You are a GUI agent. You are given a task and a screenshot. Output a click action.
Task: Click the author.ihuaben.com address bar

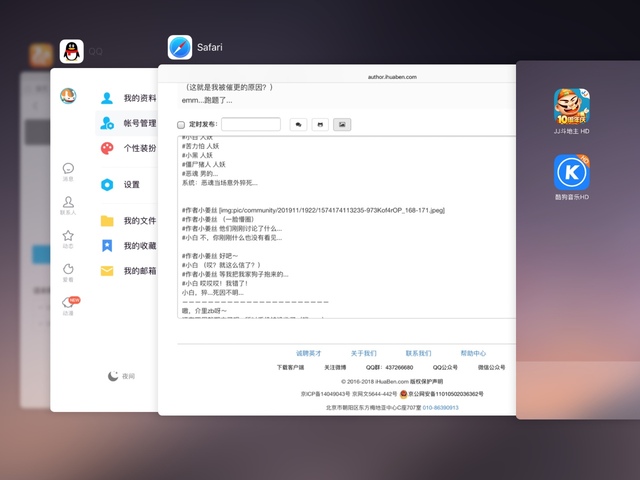point(392,77)
